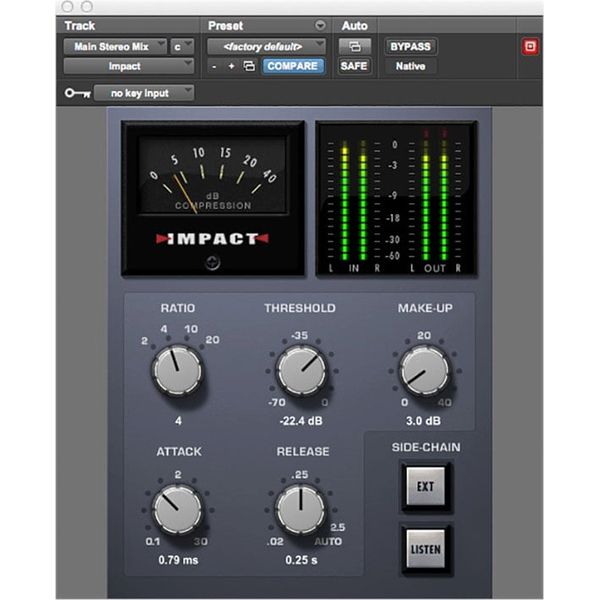Image resolution: width=600 pixels, height=600 pixels.
Task: Open the Impact plug-in selector dropdown
Action: click(129, 66)
